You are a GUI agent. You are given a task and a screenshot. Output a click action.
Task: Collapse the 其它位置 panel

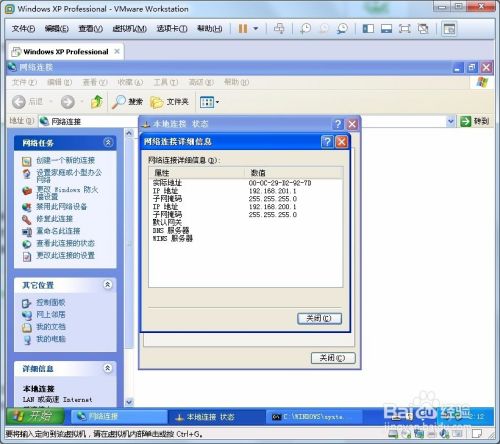[x=108, y=285]
